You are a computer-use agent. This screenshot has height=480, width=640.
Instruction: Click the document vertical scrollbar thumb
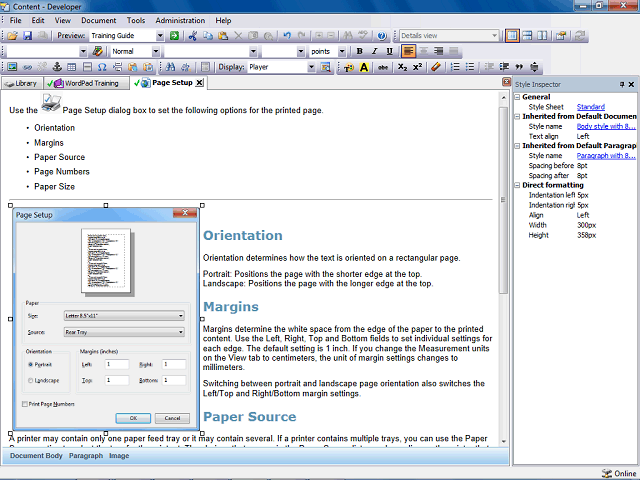(503, 198)
